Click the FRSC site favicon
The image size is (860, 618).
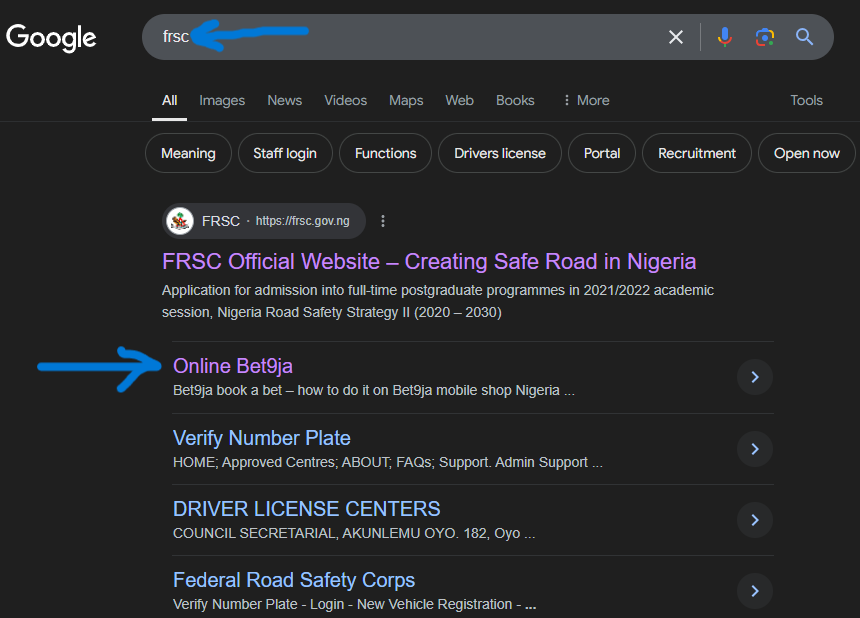[x=180, y=221]
